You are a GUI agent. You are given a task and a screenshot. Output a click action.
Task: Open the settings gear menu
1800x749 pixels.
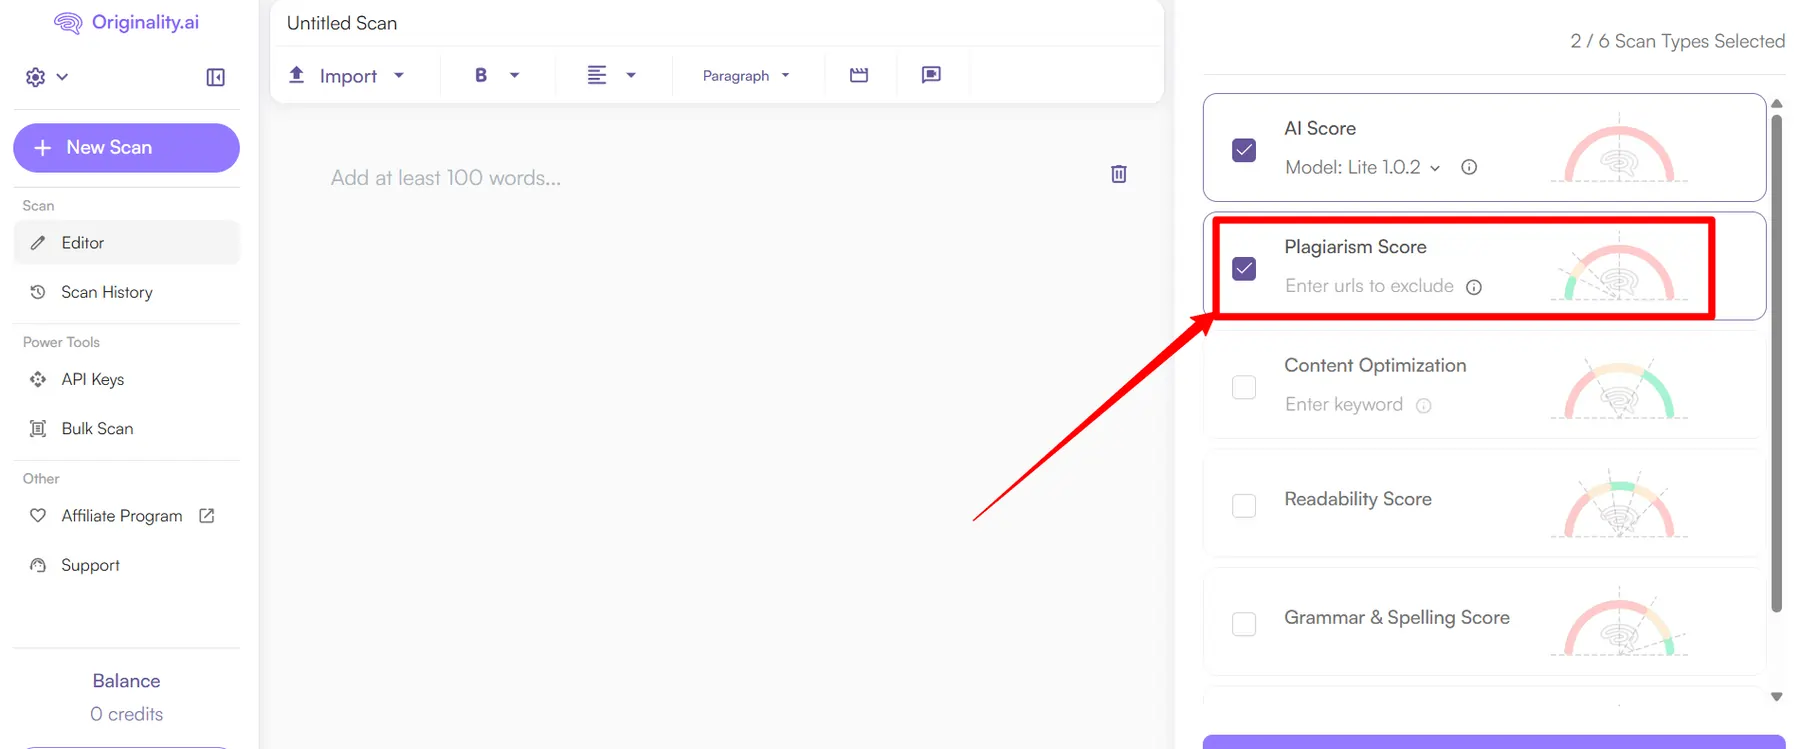click(x=36, y=77)
